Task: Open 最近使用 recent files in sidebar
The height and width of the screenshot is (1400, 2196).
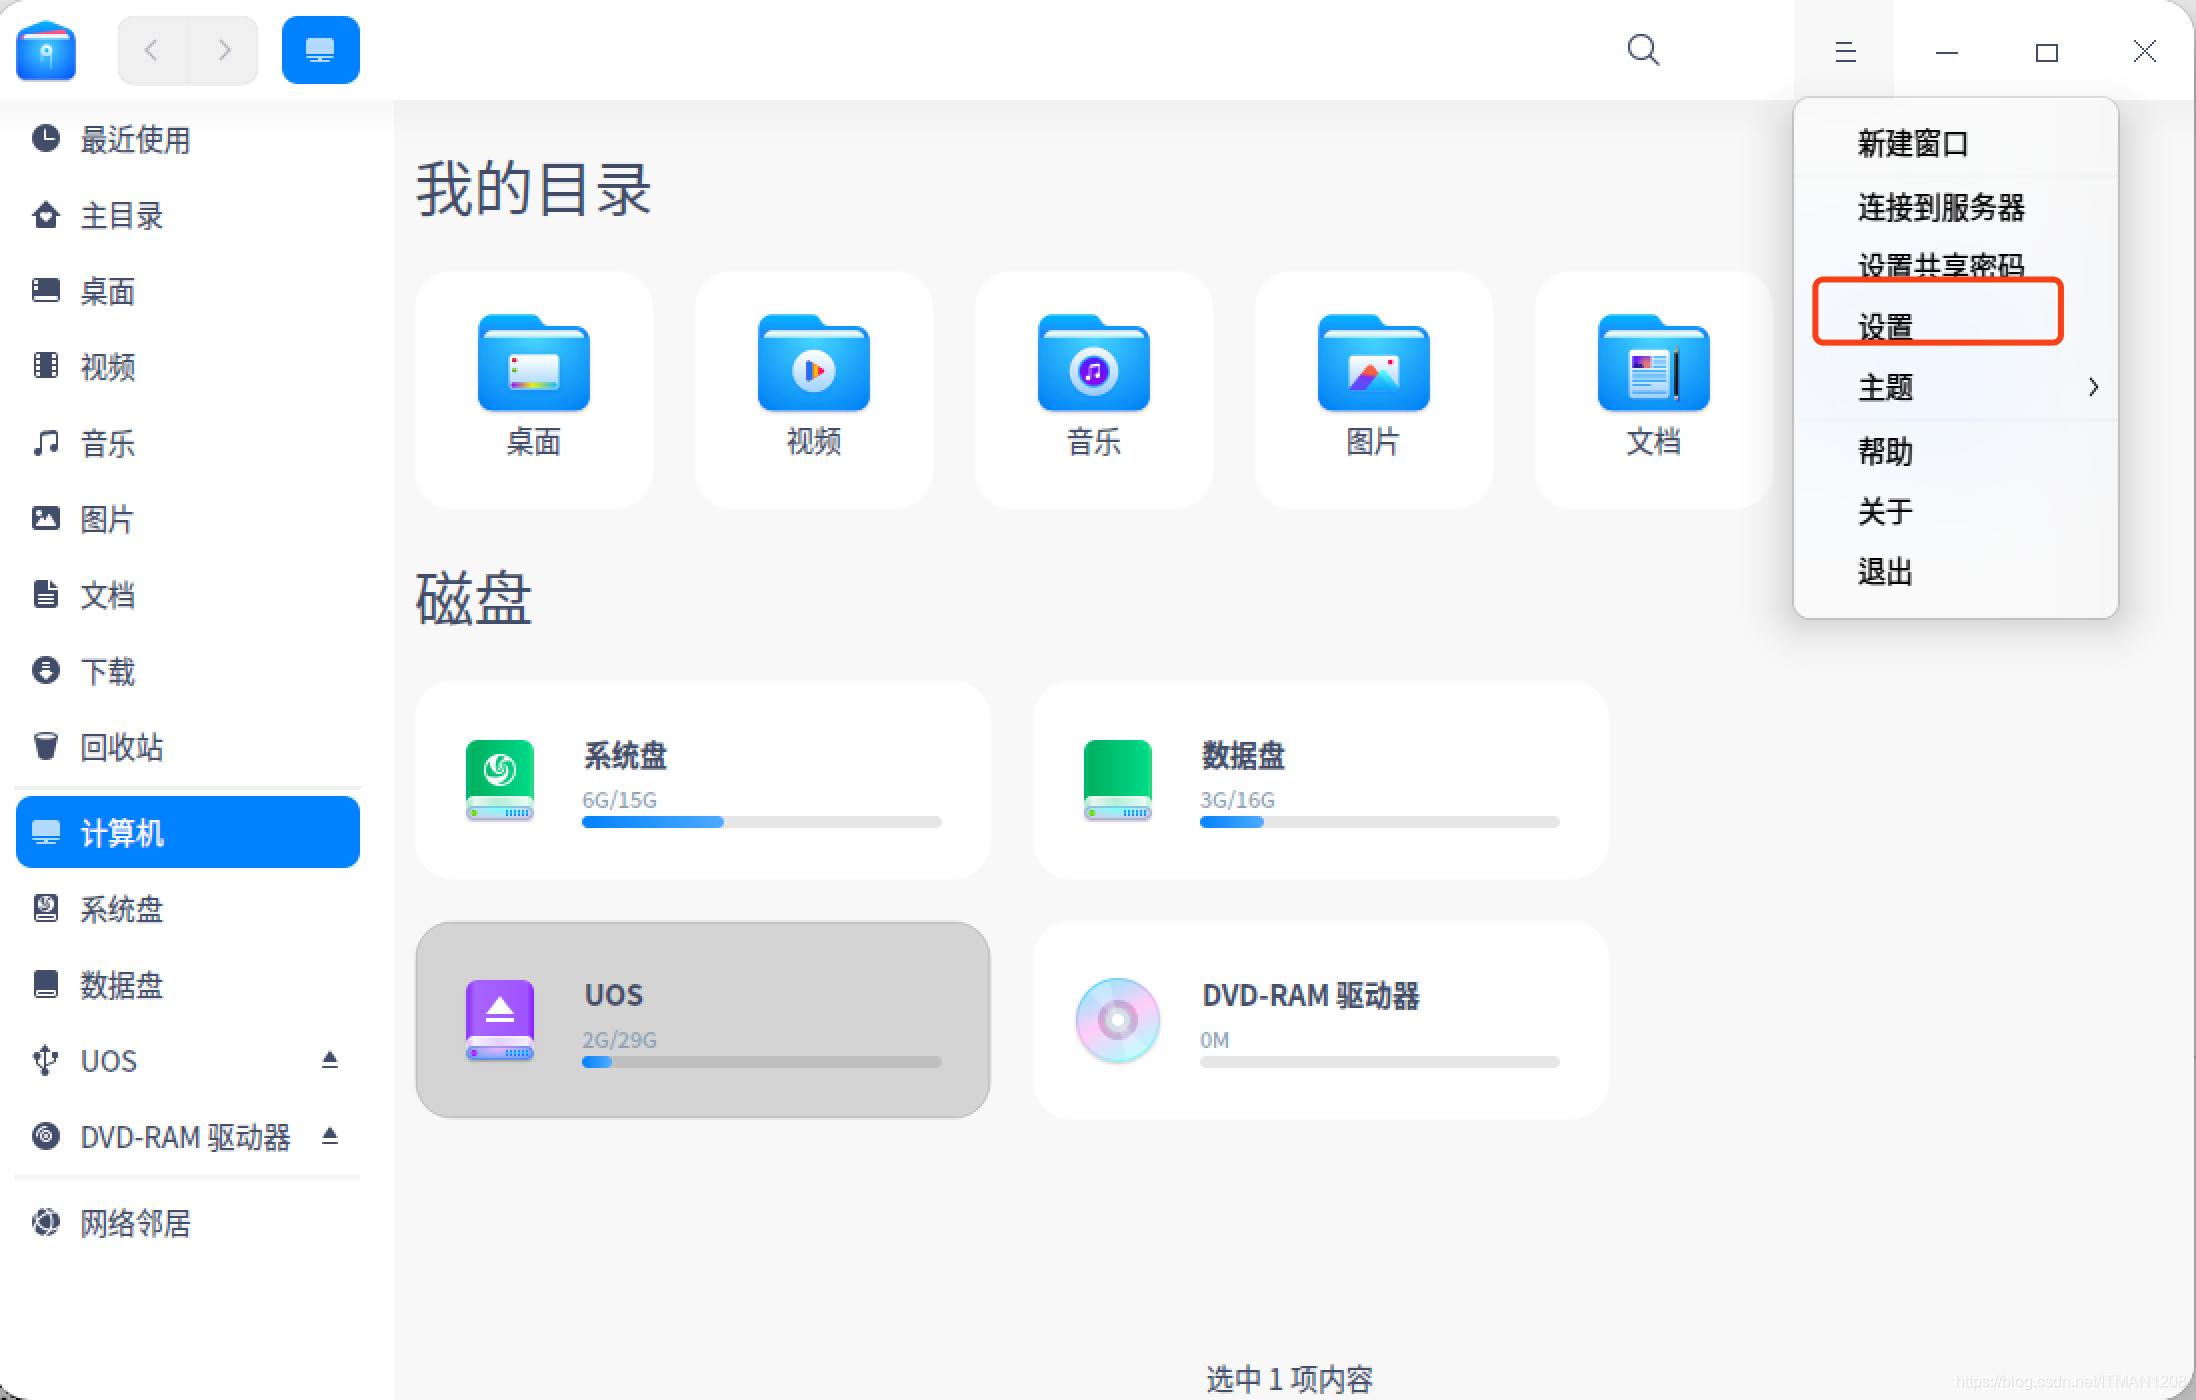Action: click(x=134, y=140)
